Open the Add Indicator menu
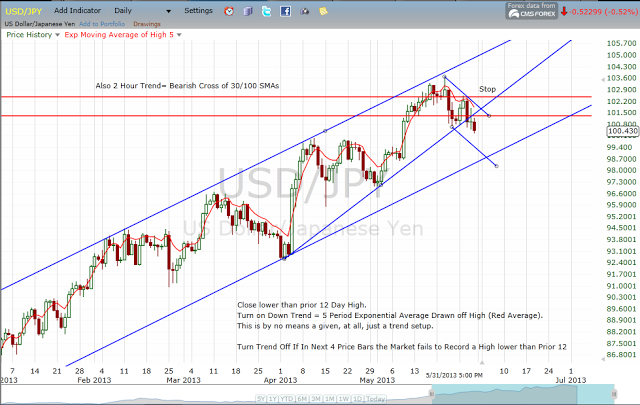The image size is (640, 405). tap(77, 11)
